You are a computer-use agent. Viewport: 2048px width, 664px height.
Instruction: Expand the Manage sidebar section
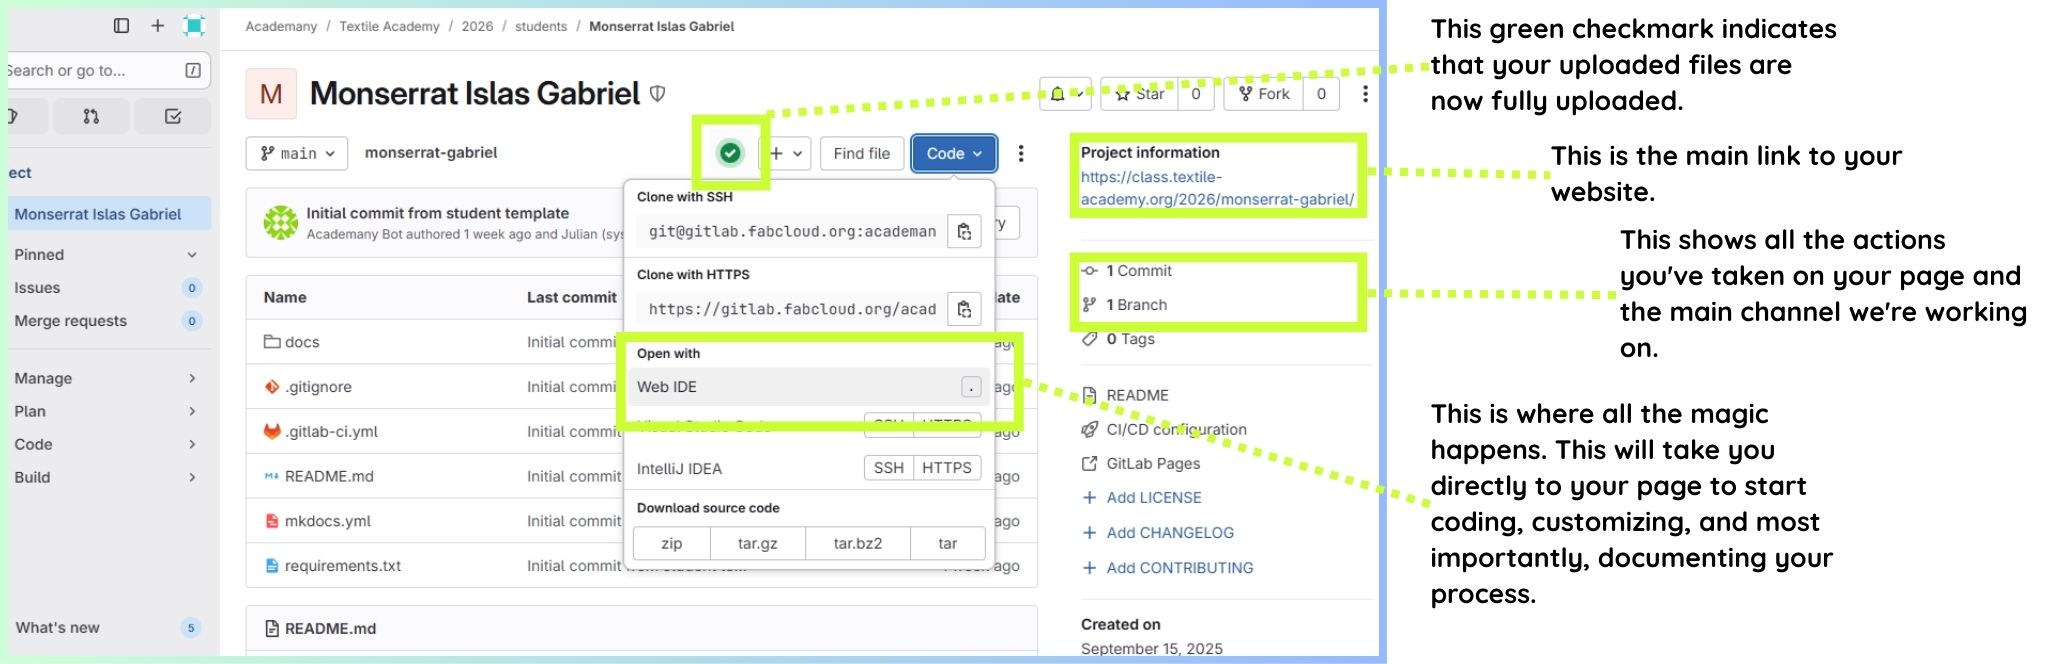pyautogui.click(x=105, y=378)
